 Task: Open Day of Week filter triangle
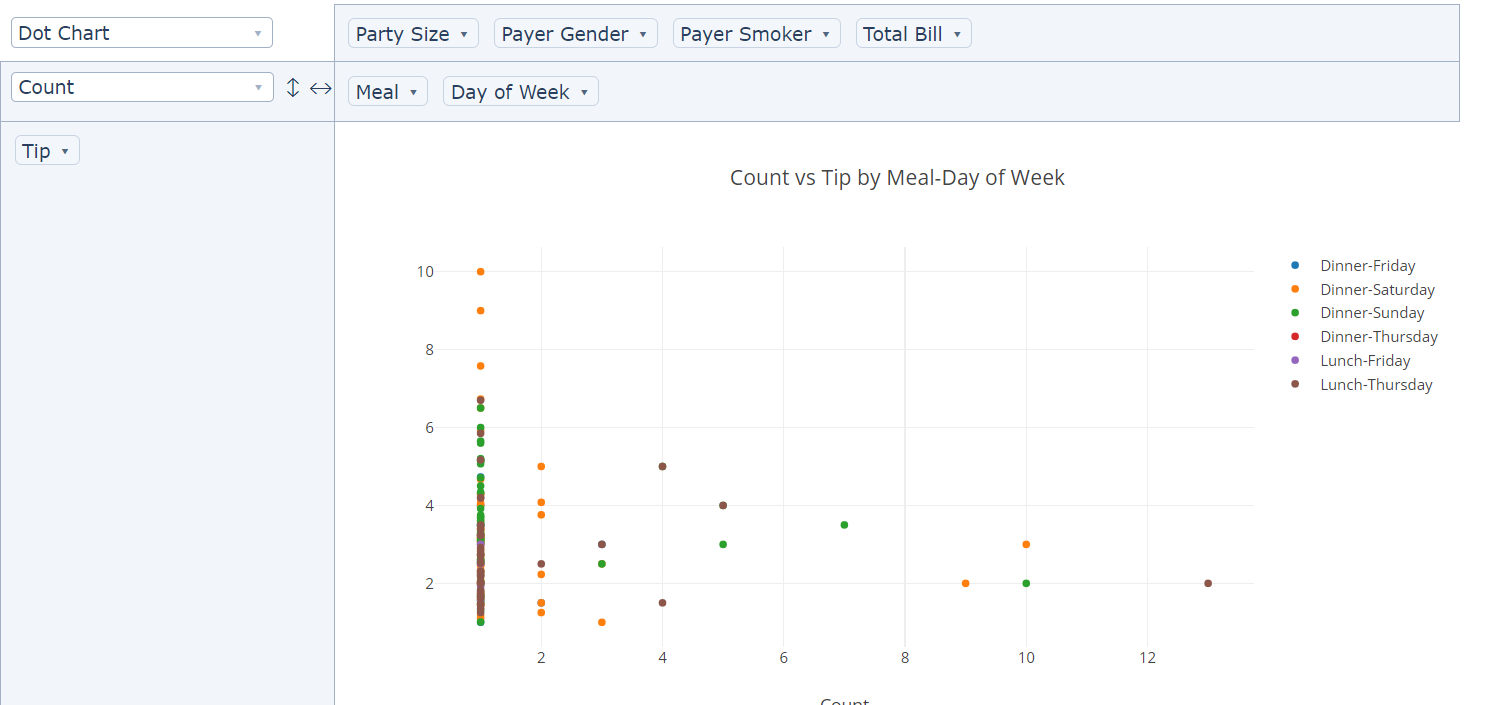tap(583, 92)
